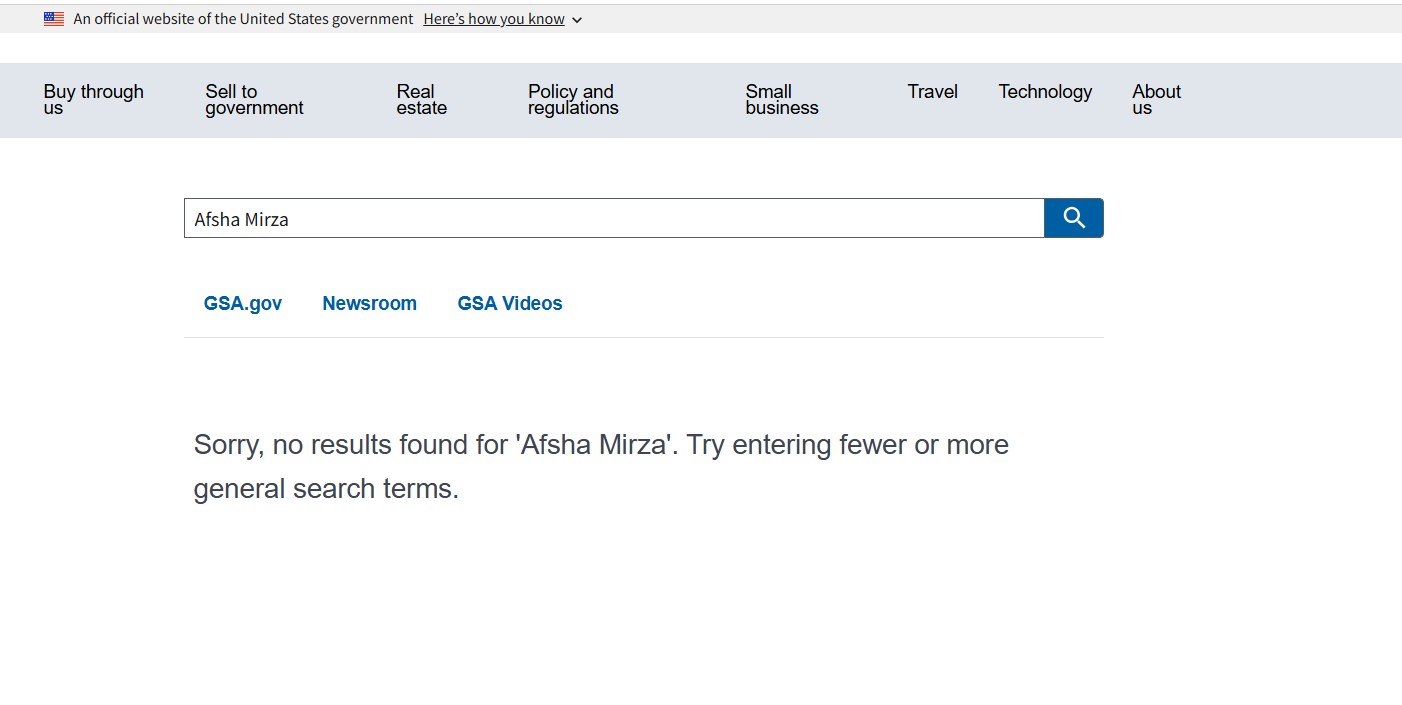Switch to the GSA.gov results tab

pyautogui.click(x=243, y=304)
